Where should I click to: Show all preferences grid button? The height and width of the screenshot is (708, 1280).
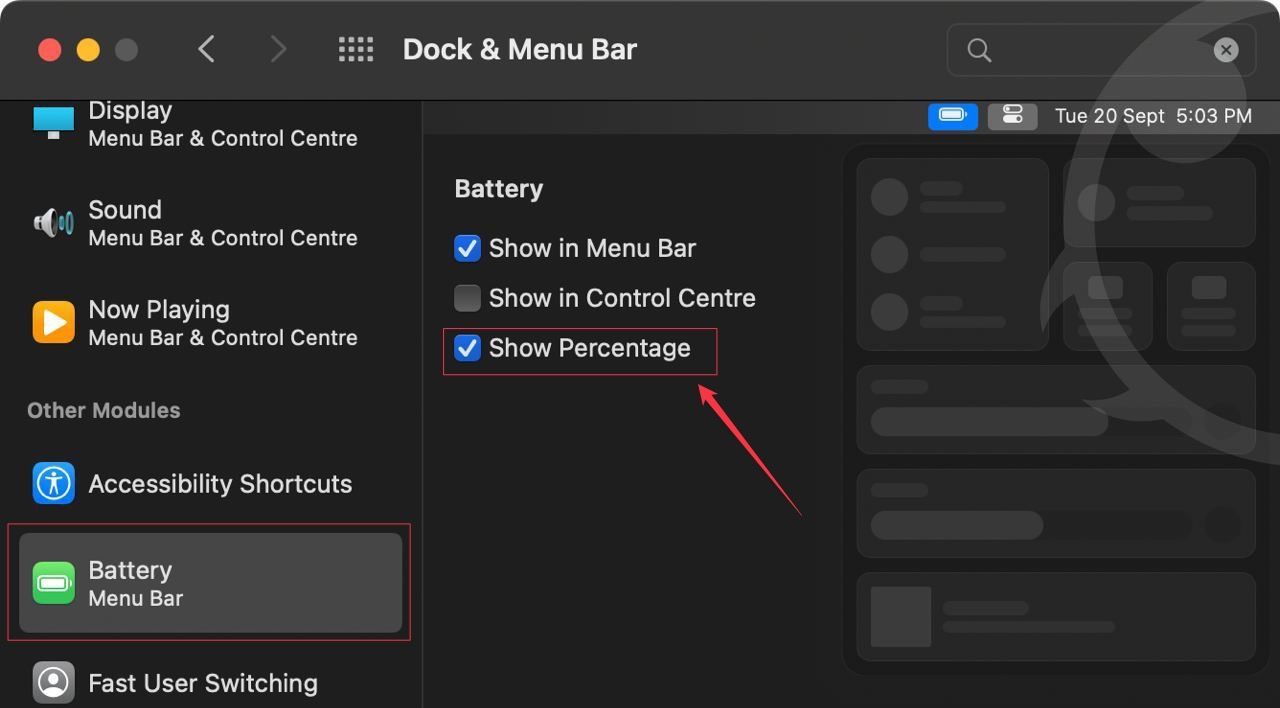[356, 50]
